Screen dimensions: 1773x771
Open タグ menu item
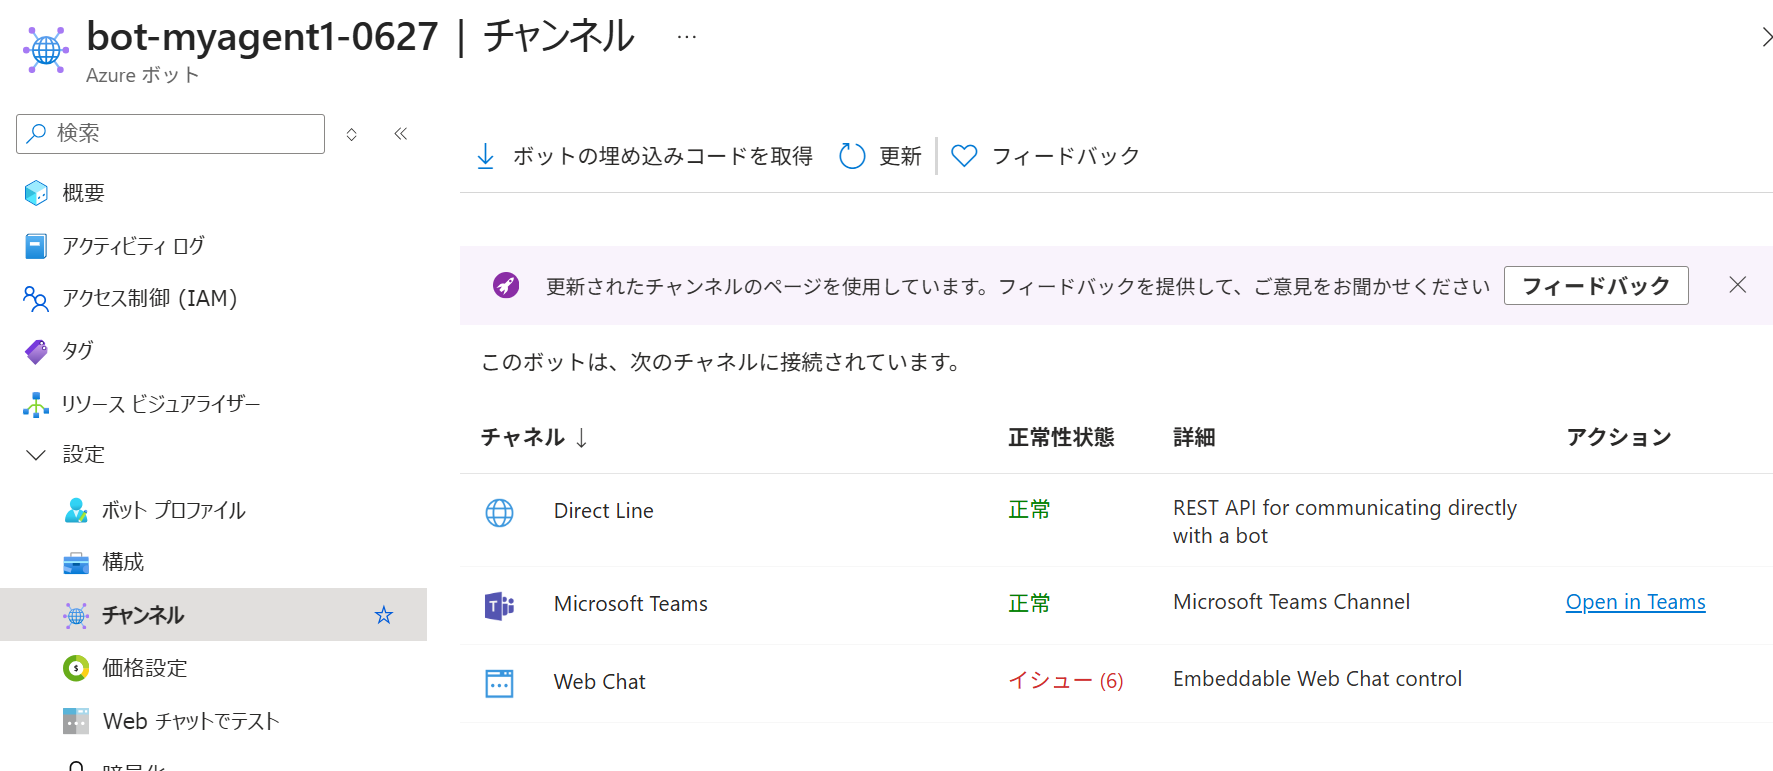(x=78, y=351)
